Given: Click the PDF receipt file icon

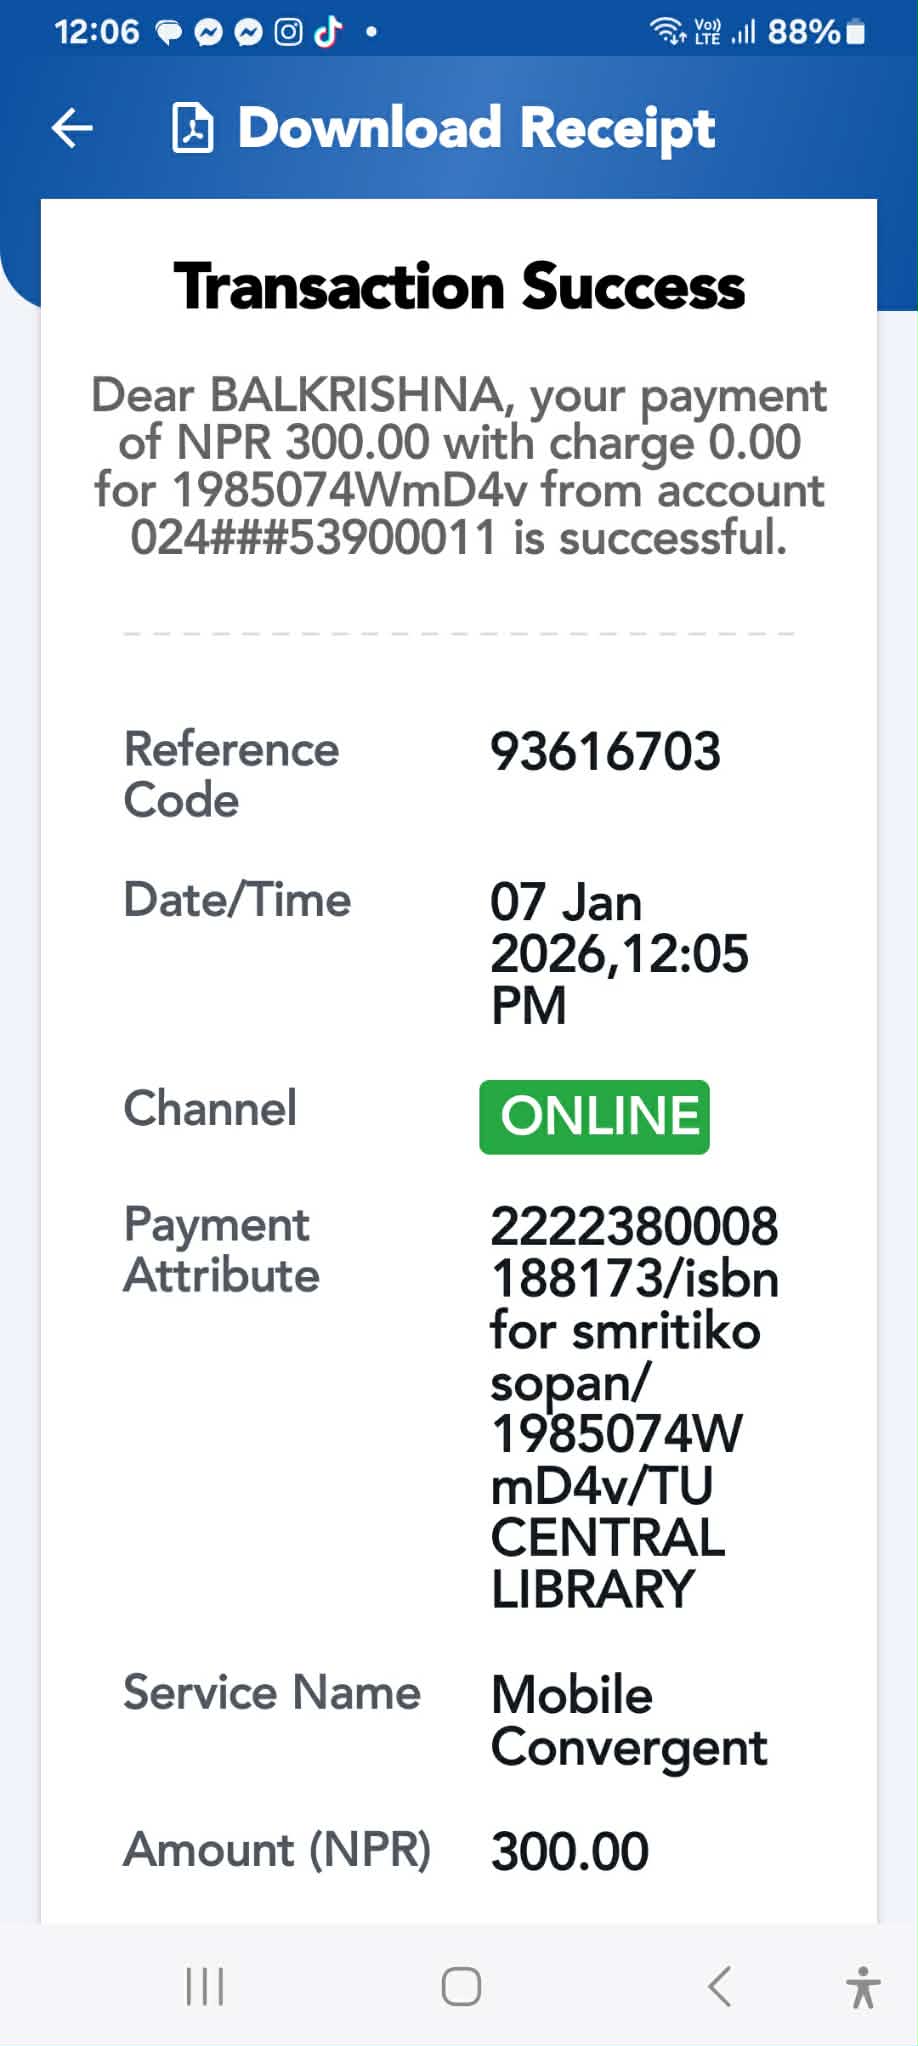Looking at the screenshot, I should pos(192,128).
